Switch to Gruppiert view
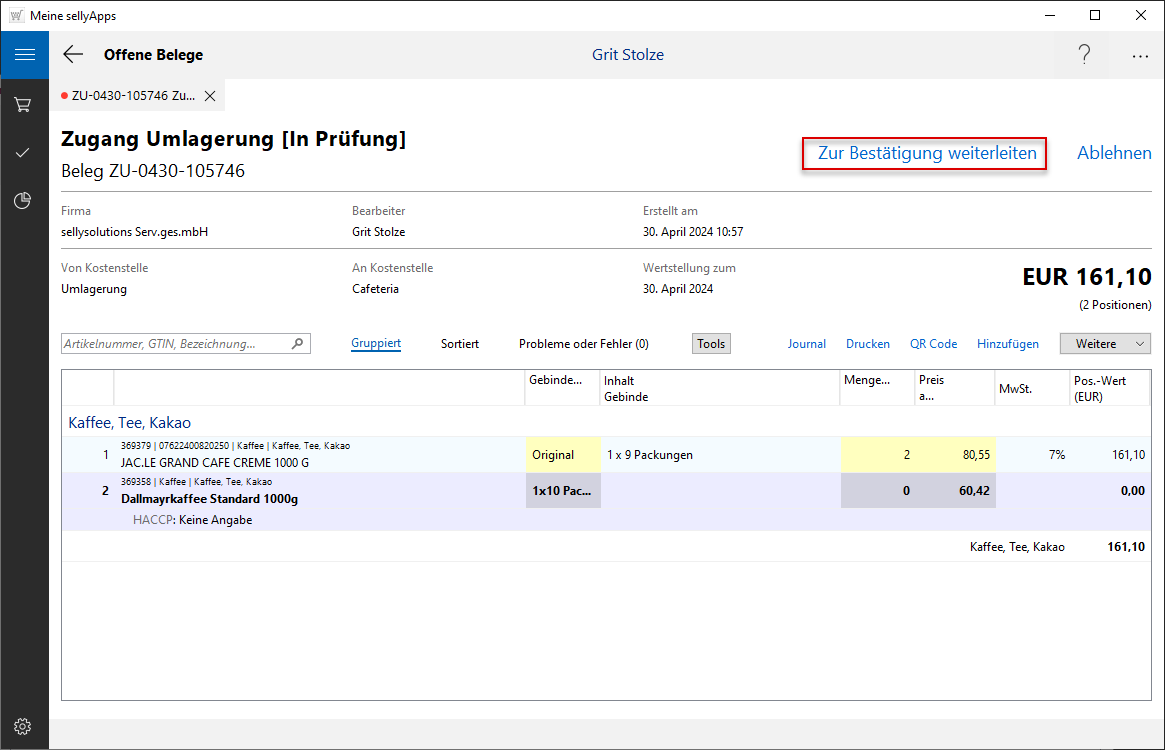This screenshot has width=1165, height=750. tap(376, 344)
